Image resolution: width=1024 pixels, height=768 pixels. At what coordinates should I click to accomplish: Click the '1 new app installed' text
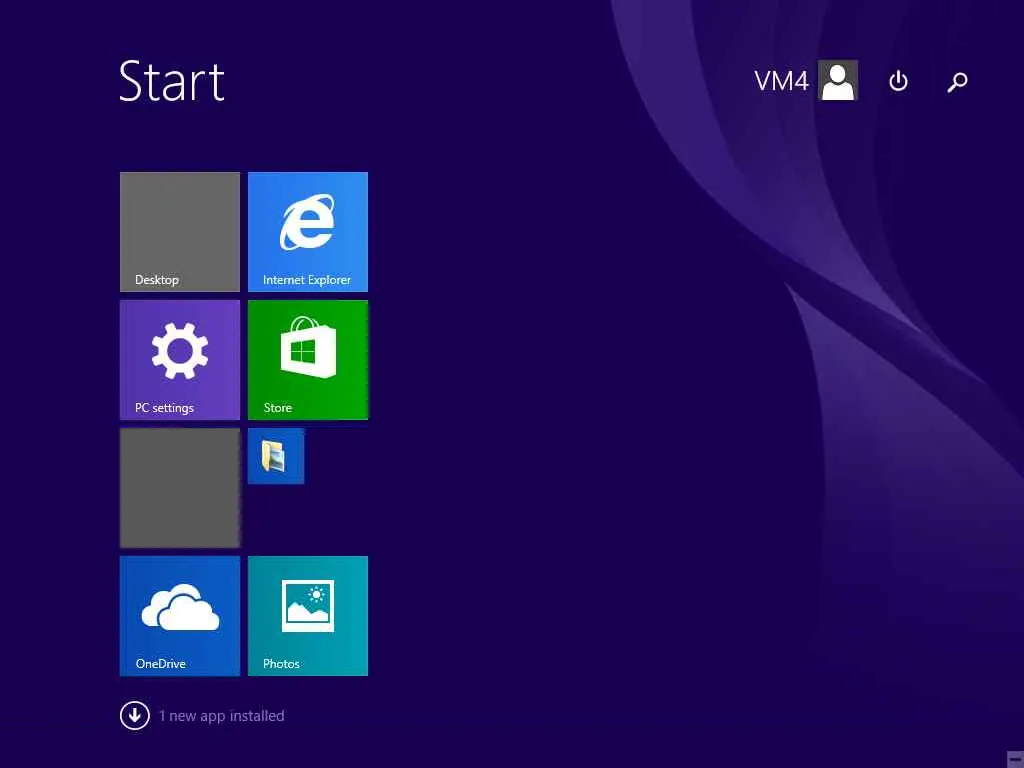tap(221, 716)
